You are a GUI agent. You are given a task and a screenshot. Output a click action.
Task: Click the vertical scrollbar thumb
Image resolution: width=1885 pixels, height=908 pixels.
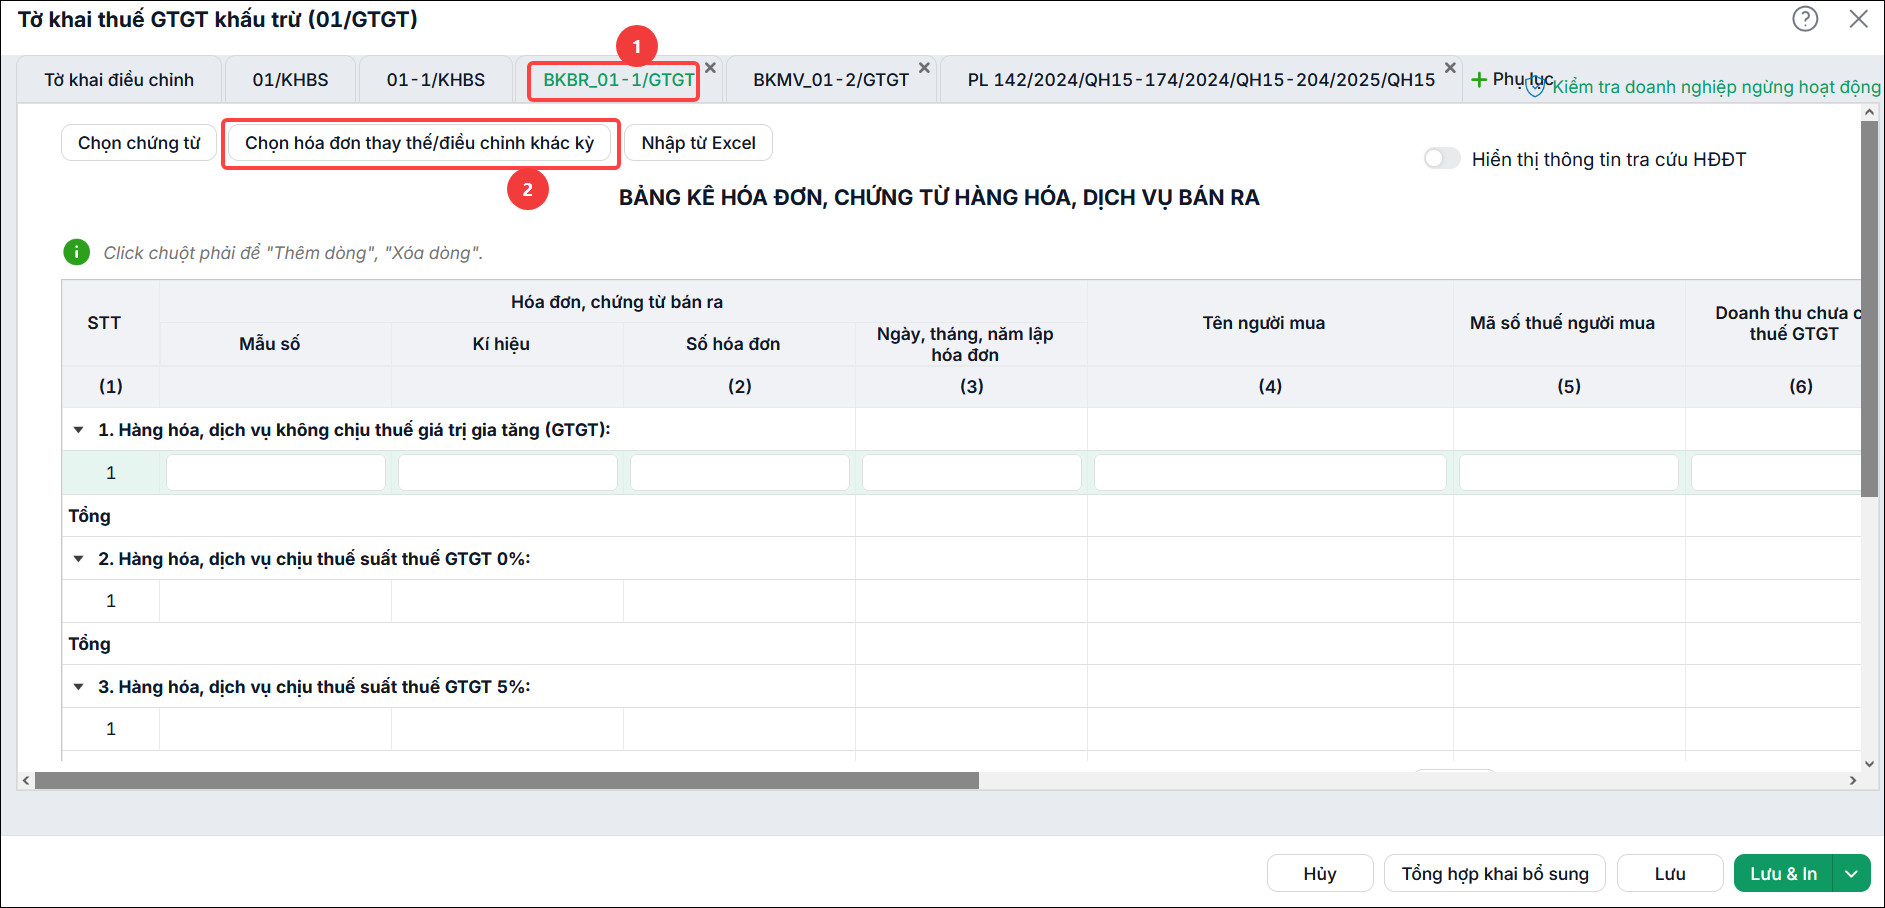(x=1869, y=308)
